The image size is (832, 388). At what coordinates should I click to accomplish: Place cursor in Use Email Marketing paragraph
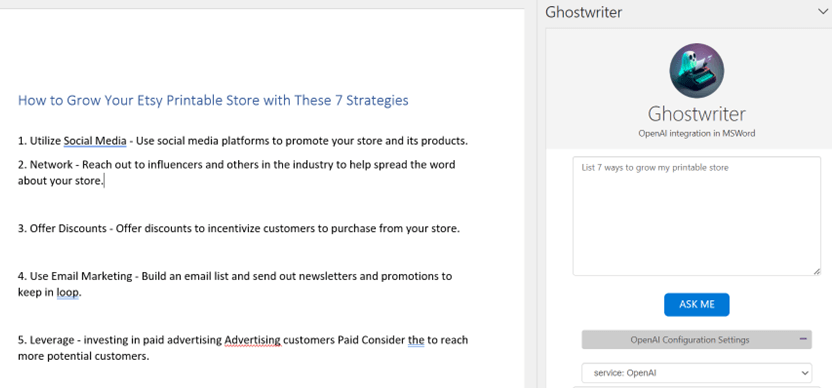click(x=235, y=284)
